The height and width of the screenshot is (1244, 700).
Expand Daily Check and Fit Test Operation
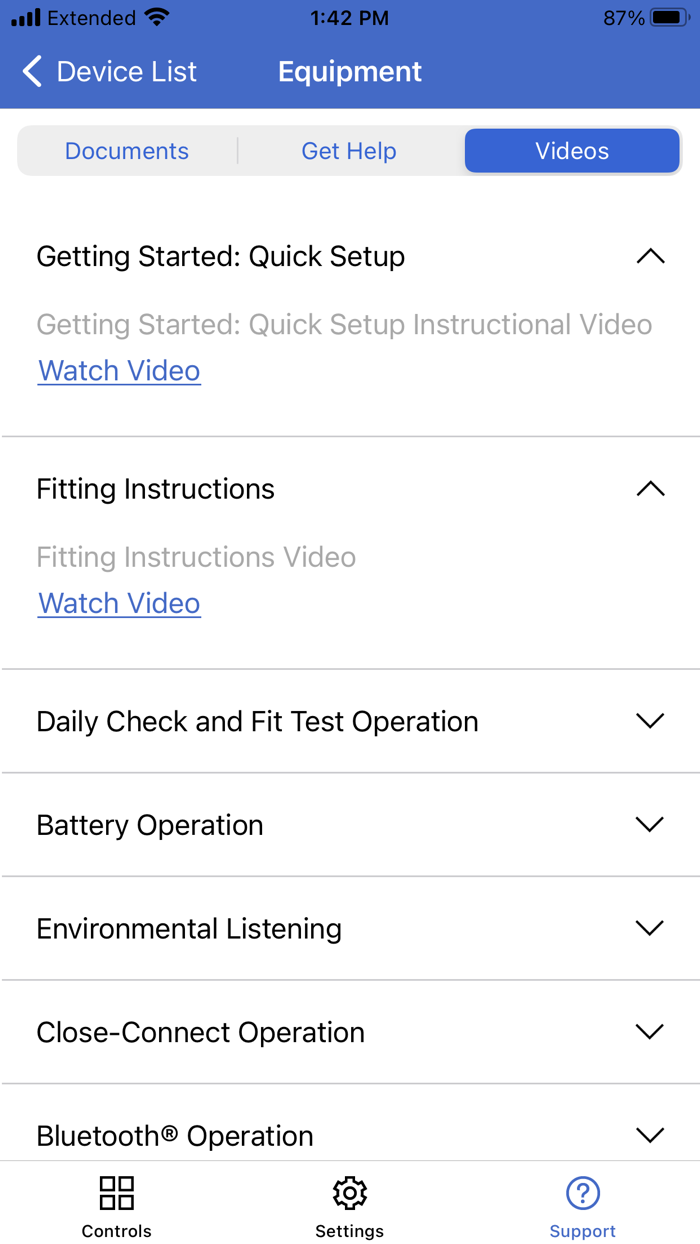(x=350, y=721)
